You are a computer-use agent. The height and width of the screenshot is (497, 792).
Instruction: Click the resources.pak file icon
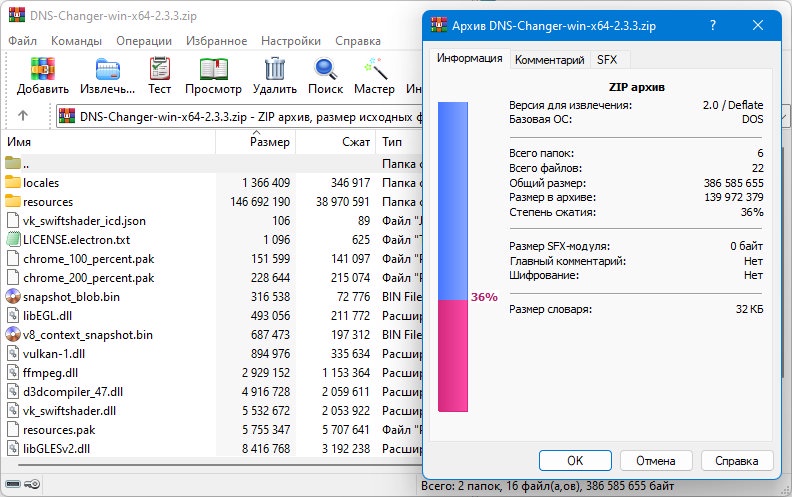13,429
